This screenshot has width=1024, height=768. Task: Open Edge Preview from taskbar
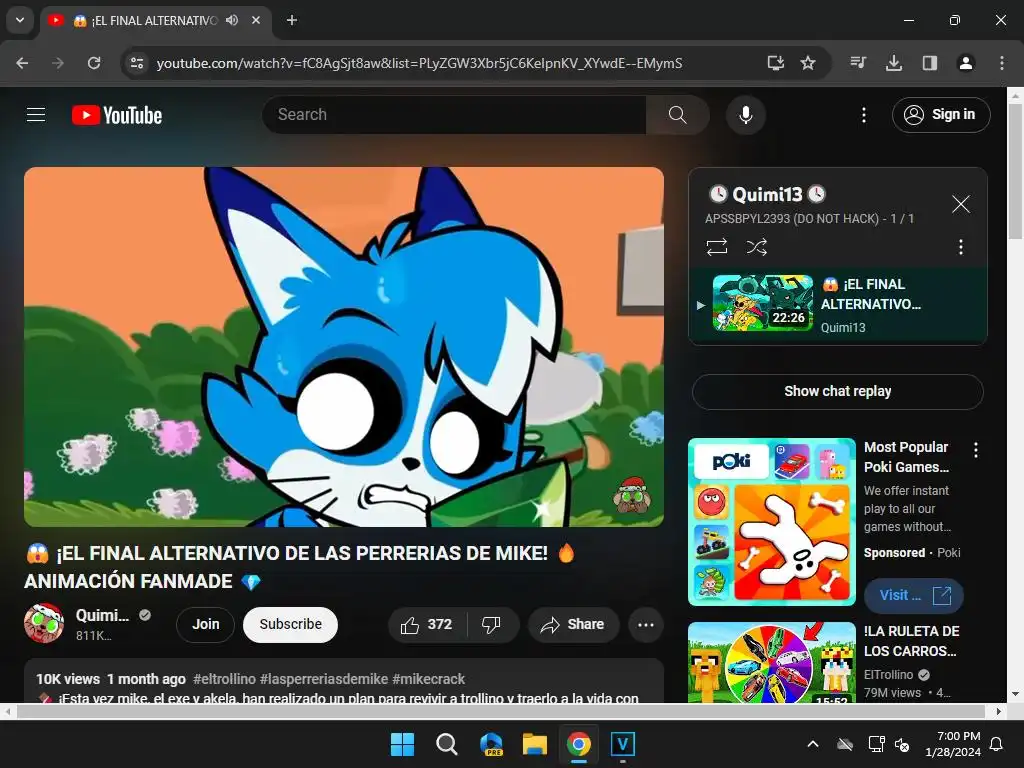pos(490,744)
